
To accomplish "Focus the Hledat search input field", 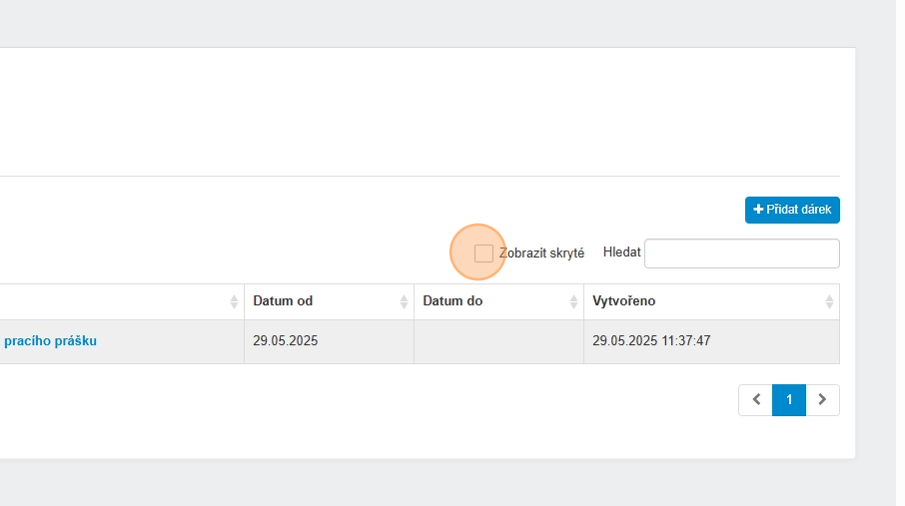I will (741, 254).
